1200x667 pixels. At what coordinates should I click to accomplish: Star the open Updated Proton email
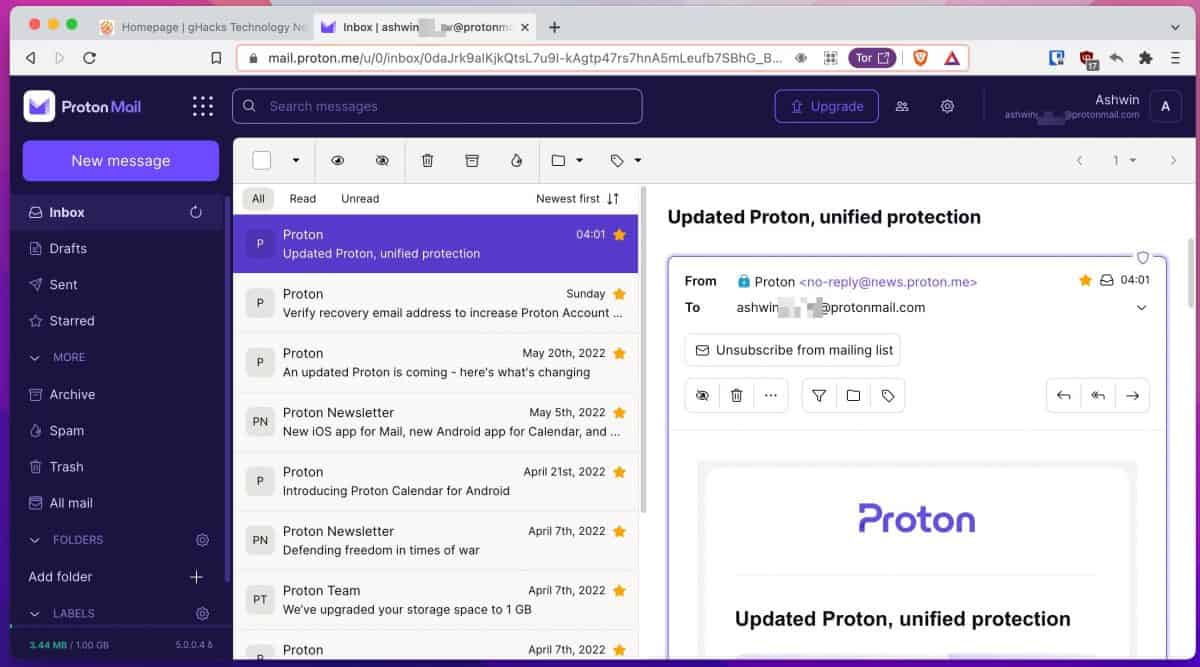[x=1085, y=281]
